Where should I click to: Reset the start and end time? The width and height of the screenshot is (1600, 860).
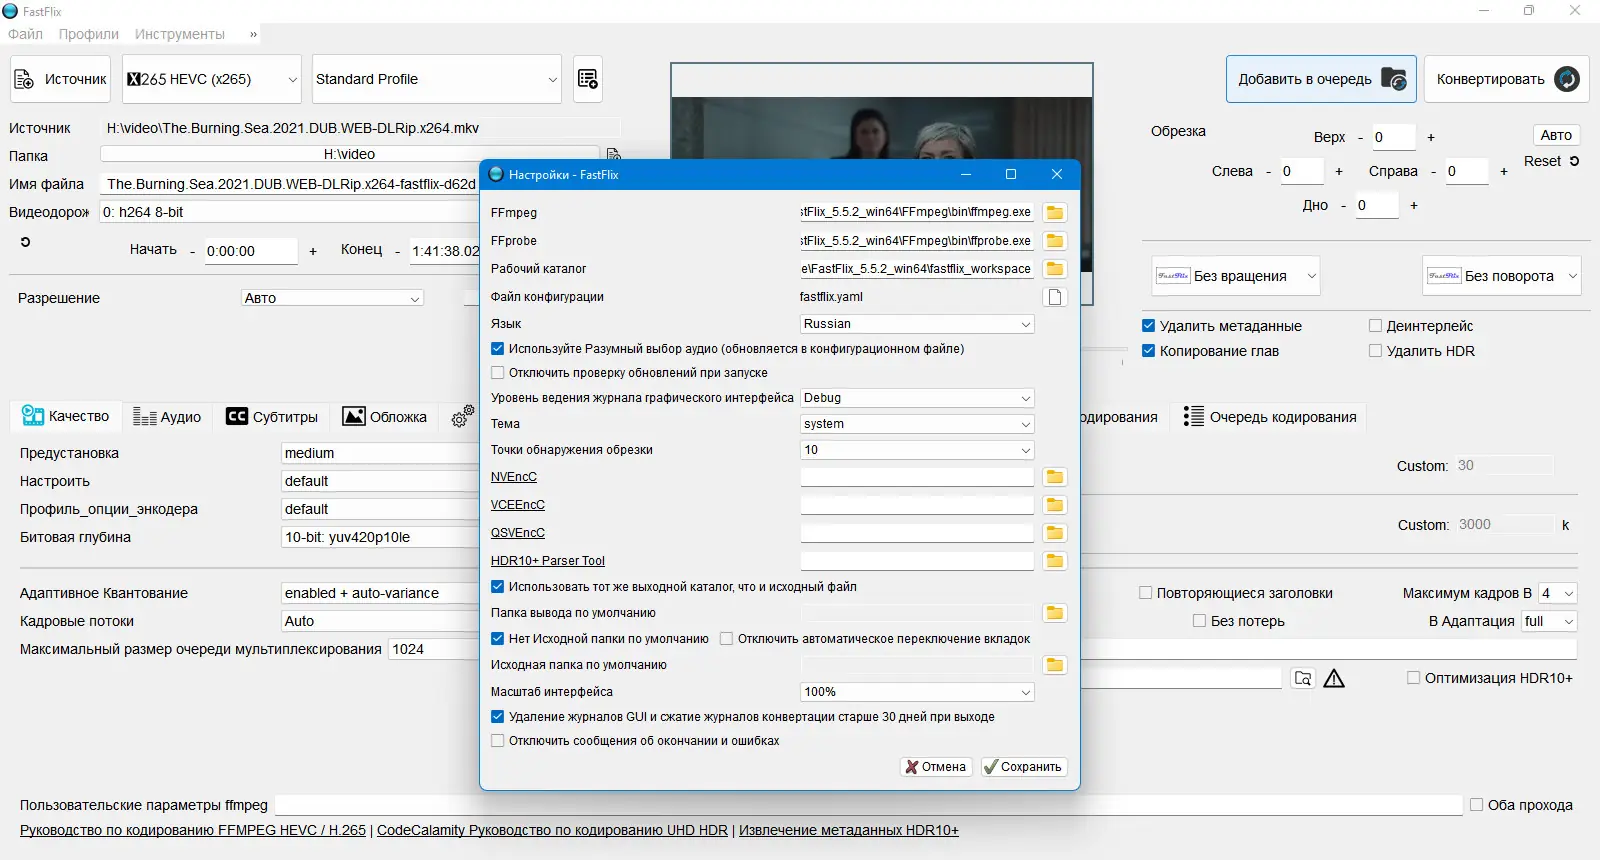pos(26,242)
